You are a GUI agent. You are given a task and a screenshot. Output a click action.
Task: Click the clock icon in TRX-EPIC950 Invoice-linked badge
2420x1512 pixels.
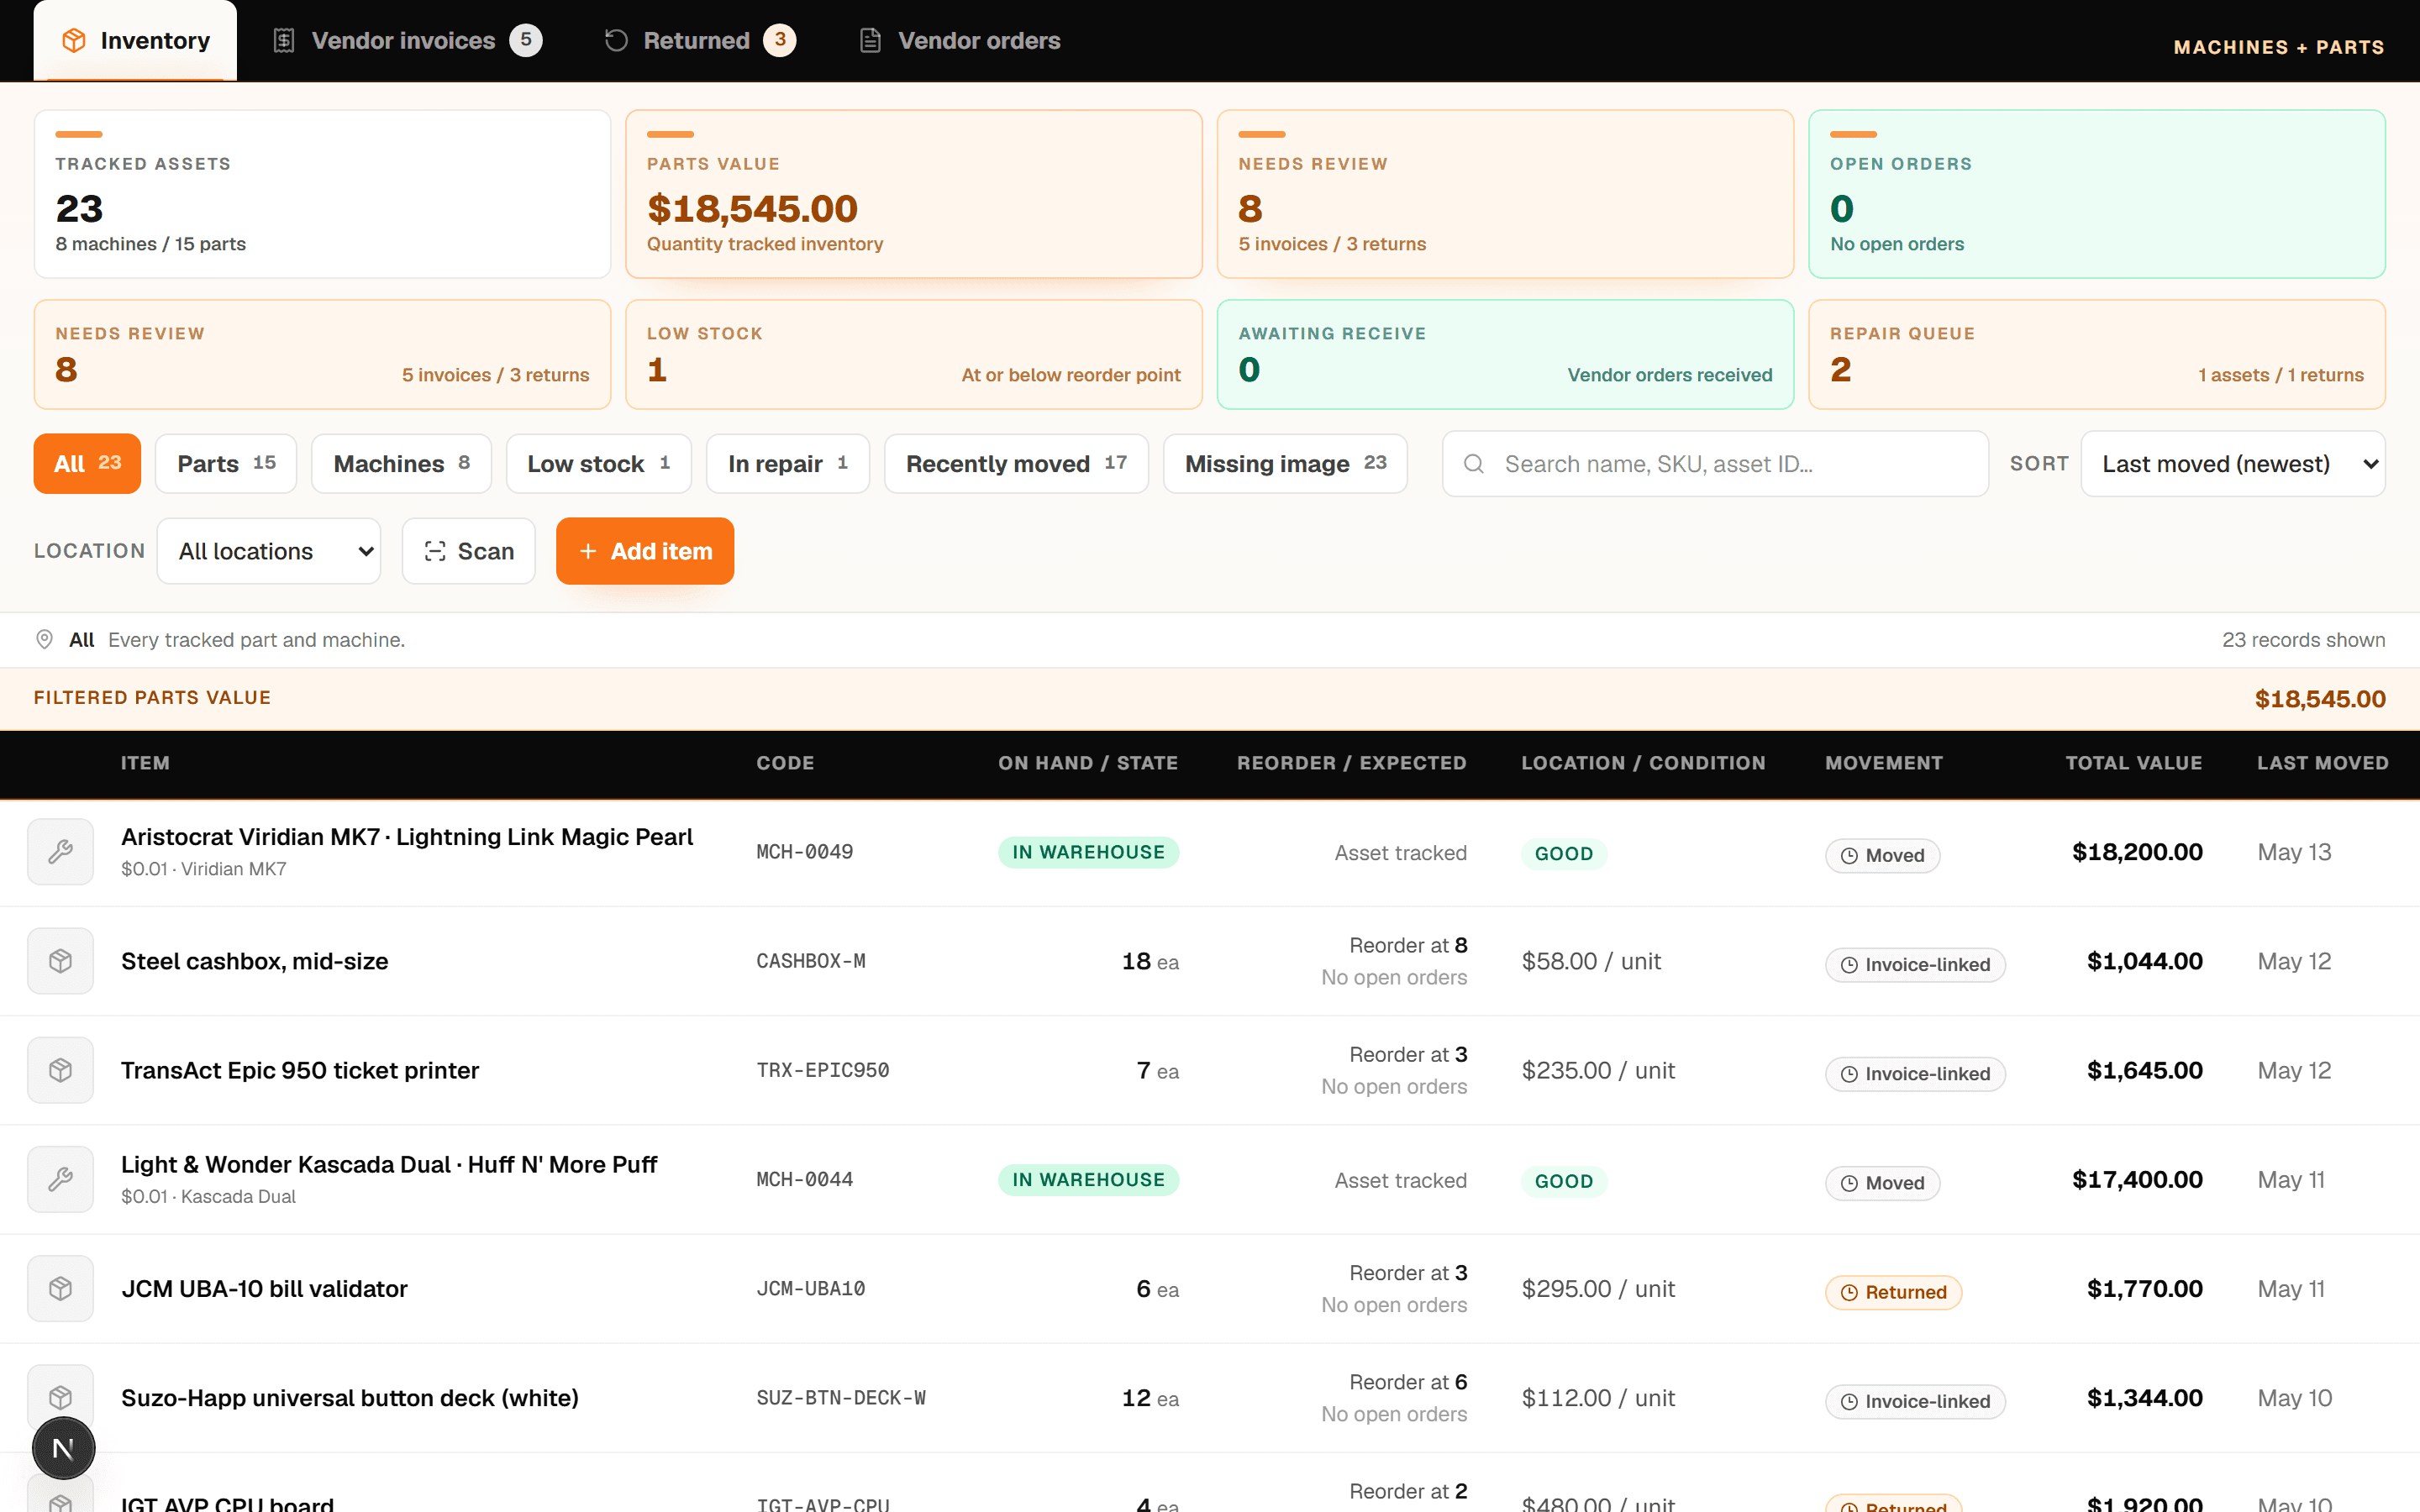click(x=1849, y=1074)
